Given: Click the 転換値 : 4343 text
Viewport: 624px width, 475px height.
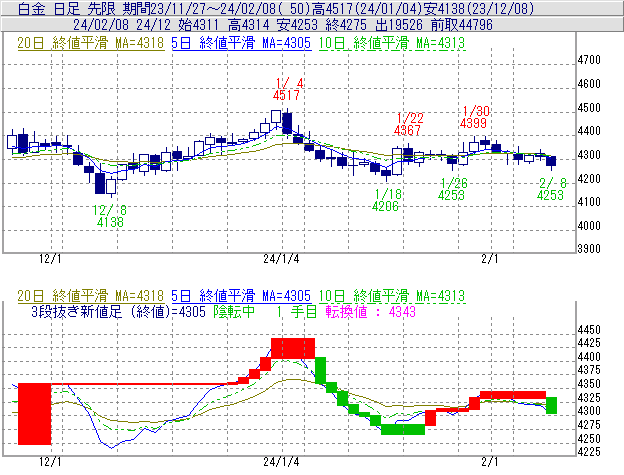Looking at the screenshot, I should (370, 311).
